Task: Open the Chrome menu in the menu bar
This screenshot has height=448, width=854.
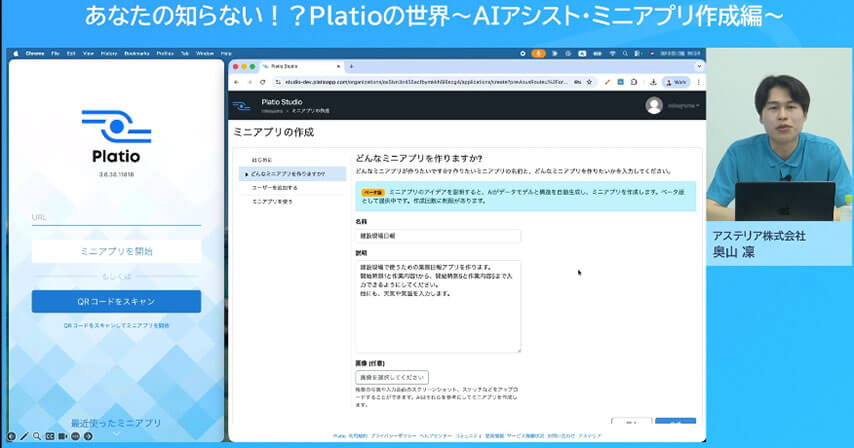Action: tap(35, 53)
